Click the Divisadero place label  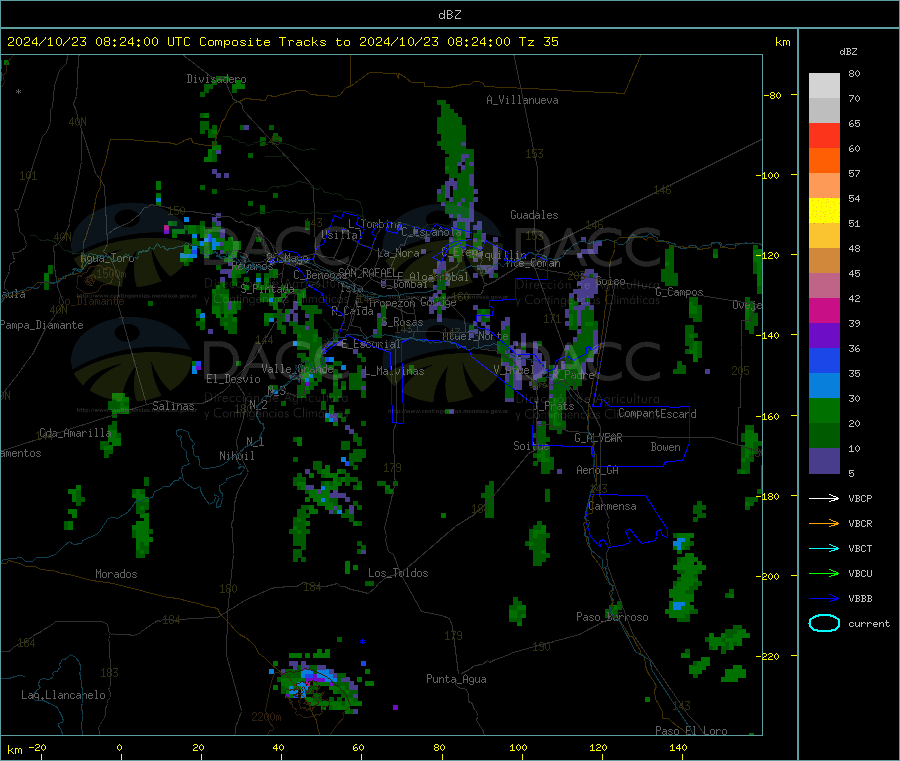point(216,79)
